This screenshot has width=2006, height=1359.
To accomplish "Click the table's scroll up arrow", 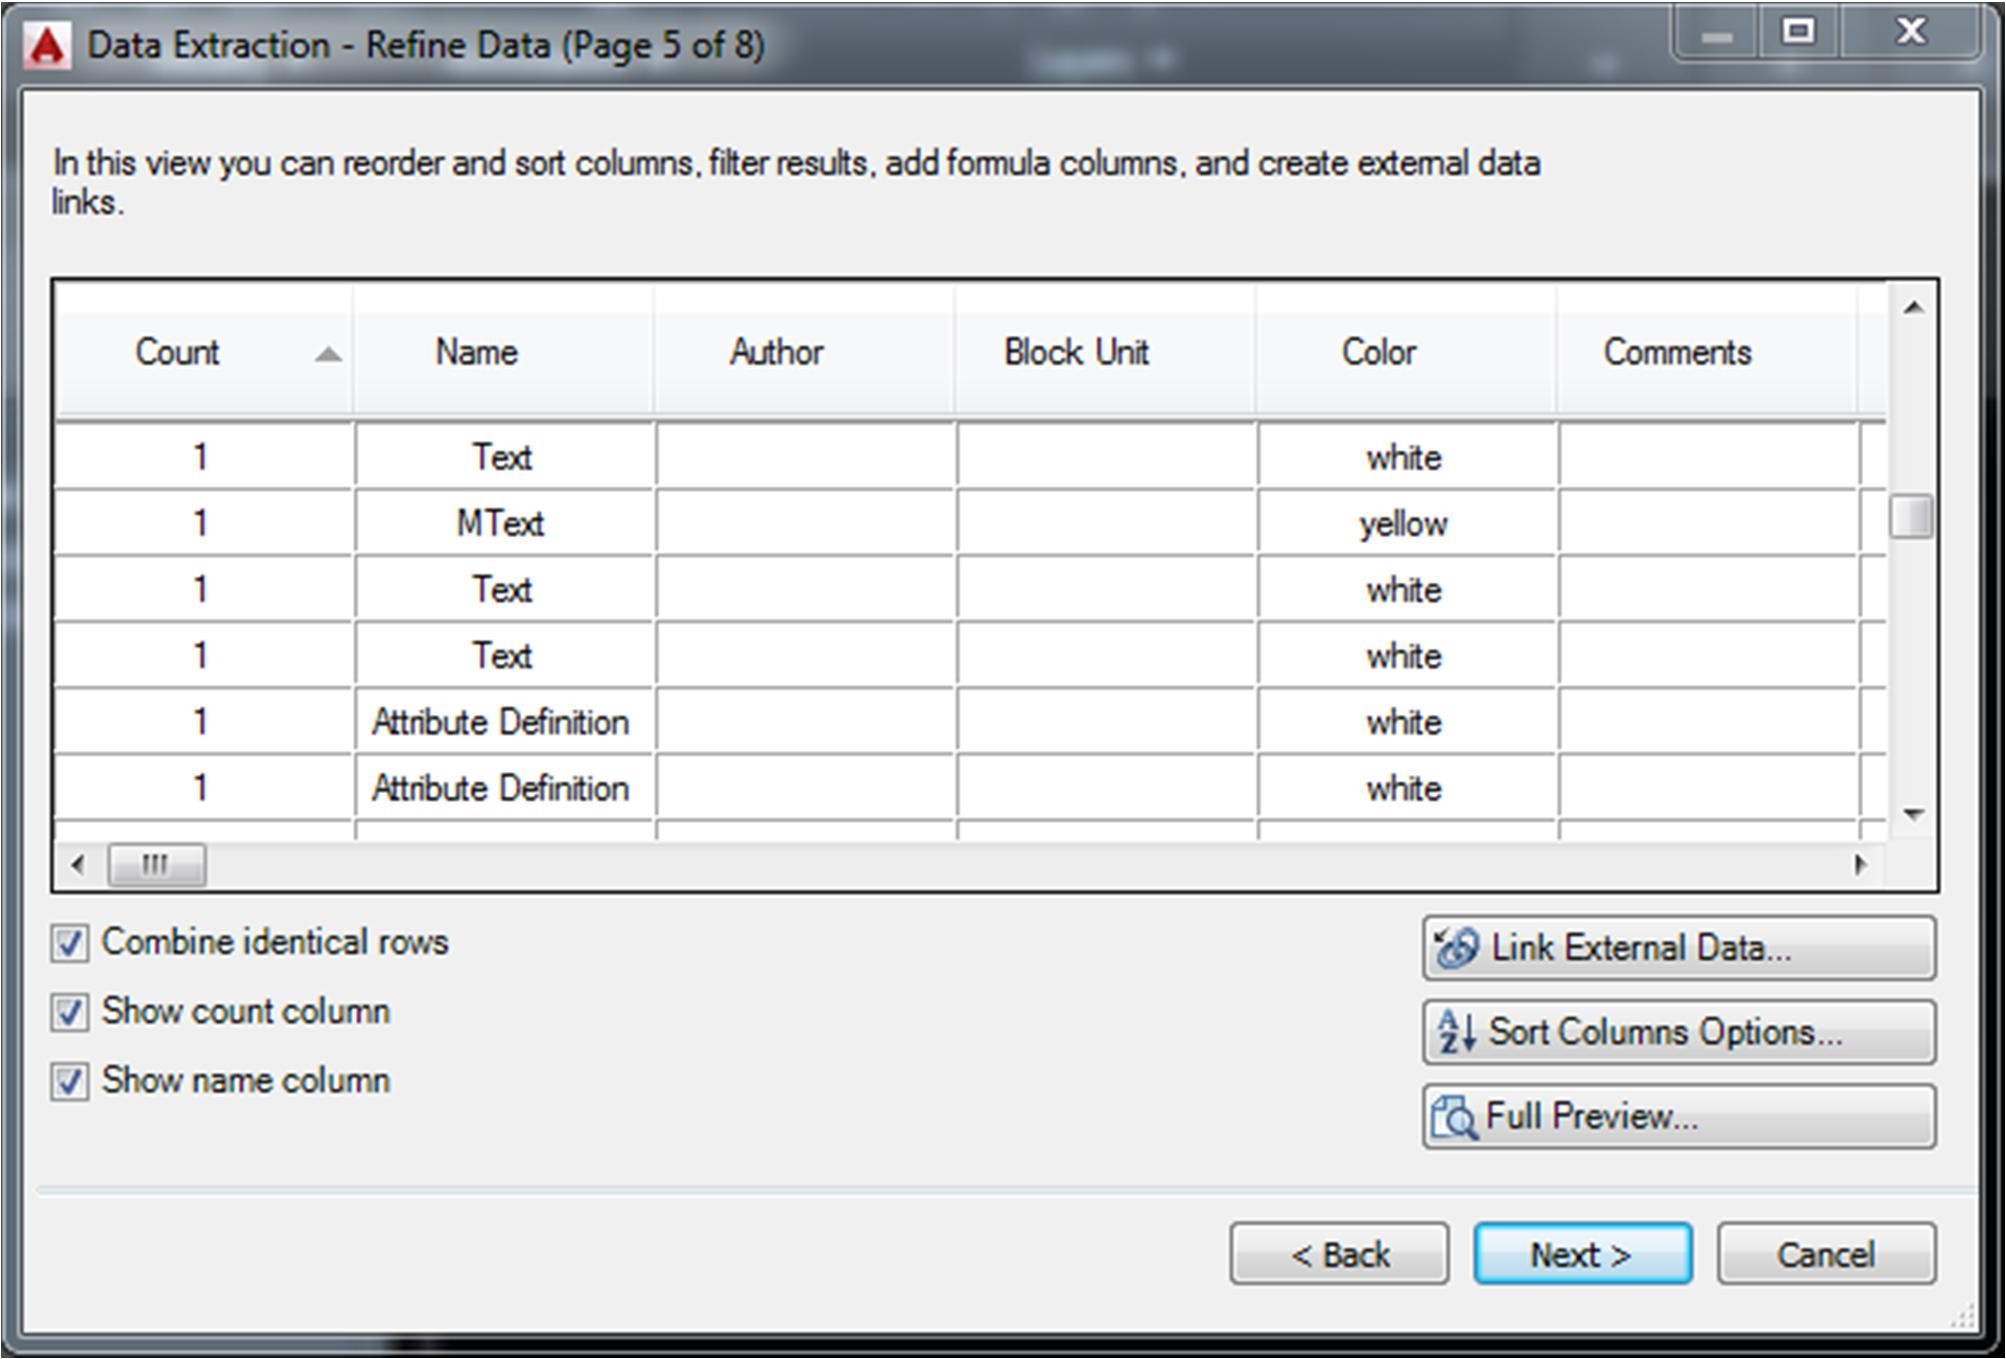I will 1913,308.
